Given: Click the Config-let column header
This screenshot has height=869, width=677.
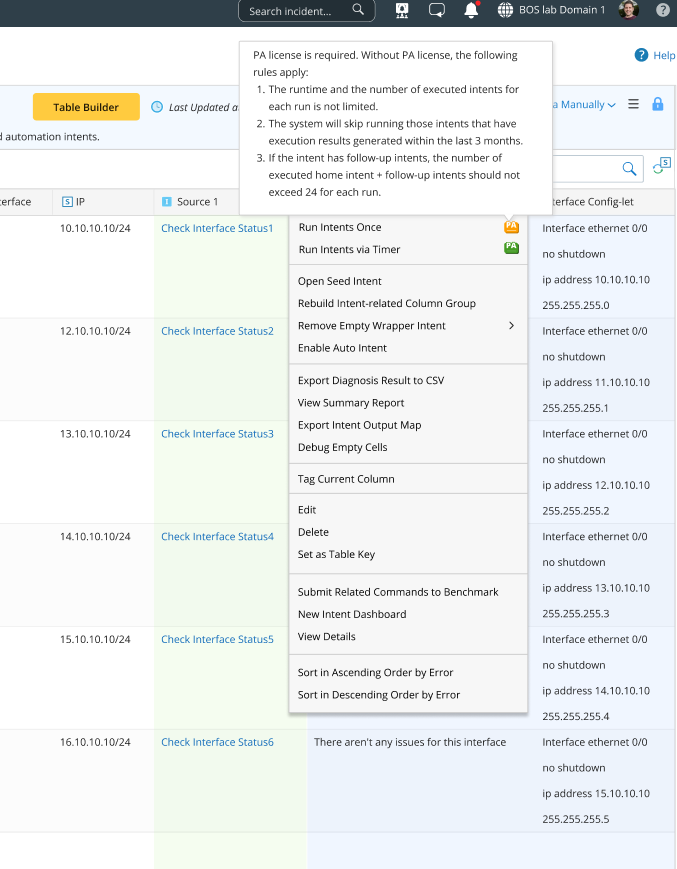Looking at the screenshot, I should 593,202.
